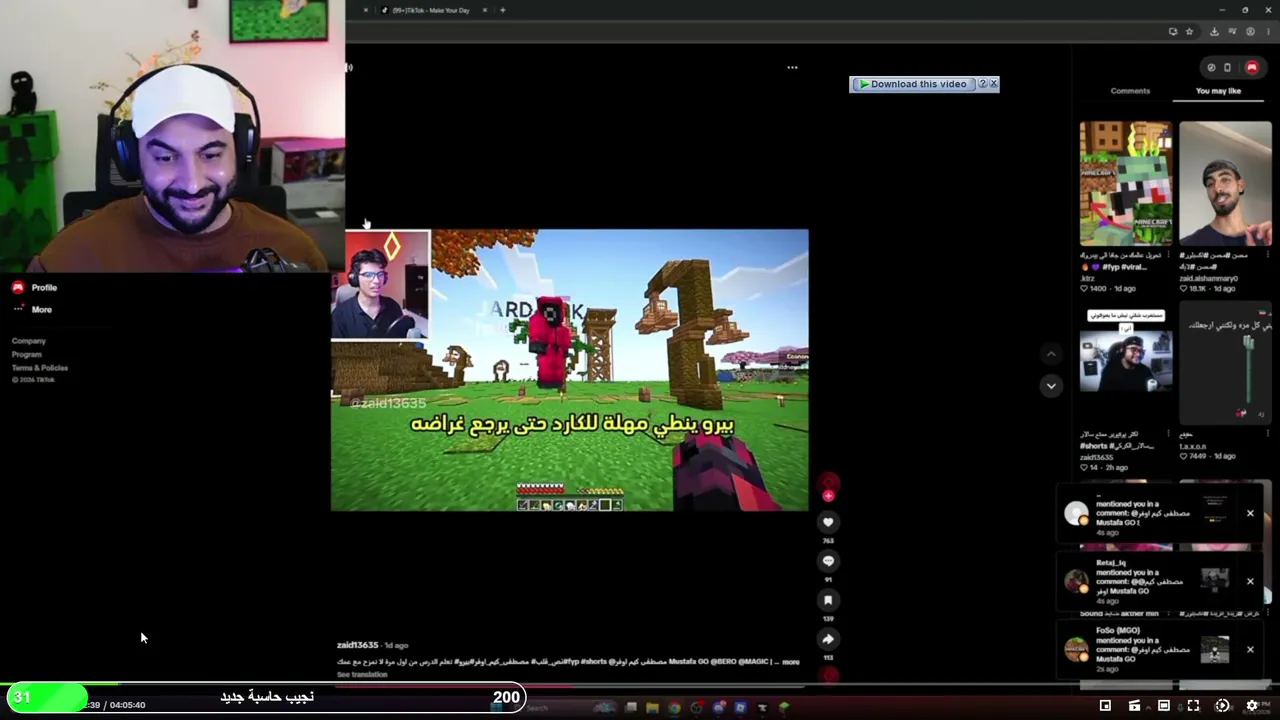Expand the More menu in sidebar

point(41,310)
